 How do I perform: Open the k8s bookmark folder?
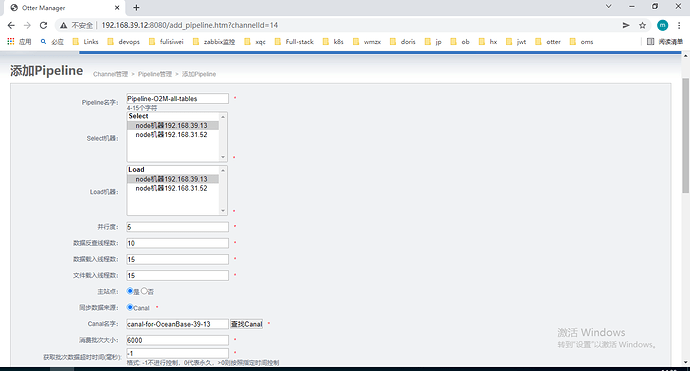click(x=333, y=42)
